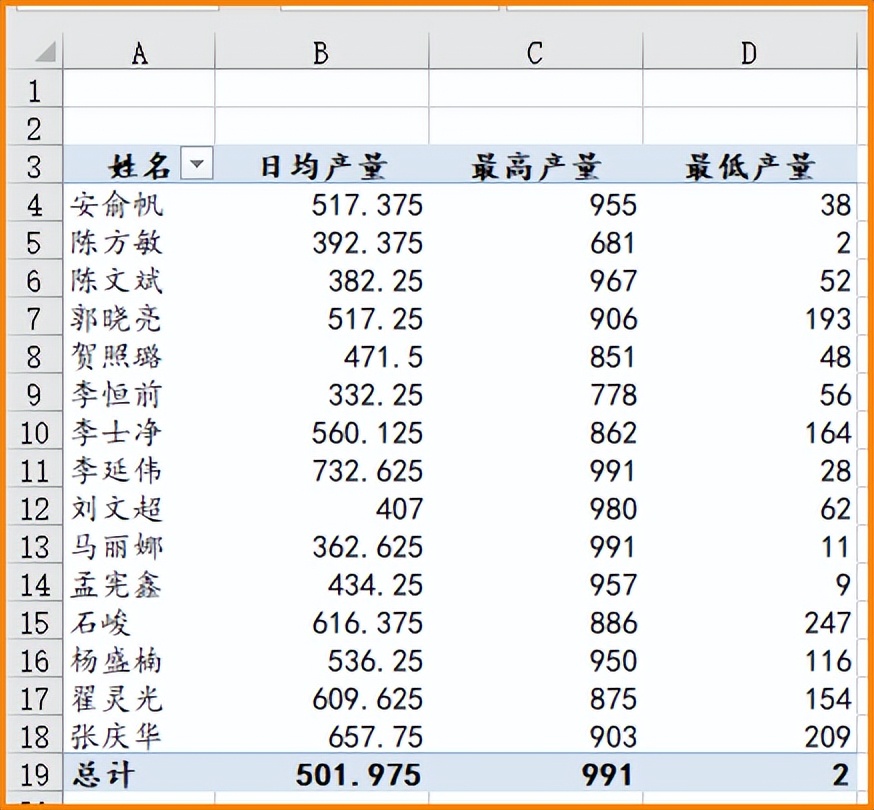
Task: Select row number 3
Action: point(33,165)
